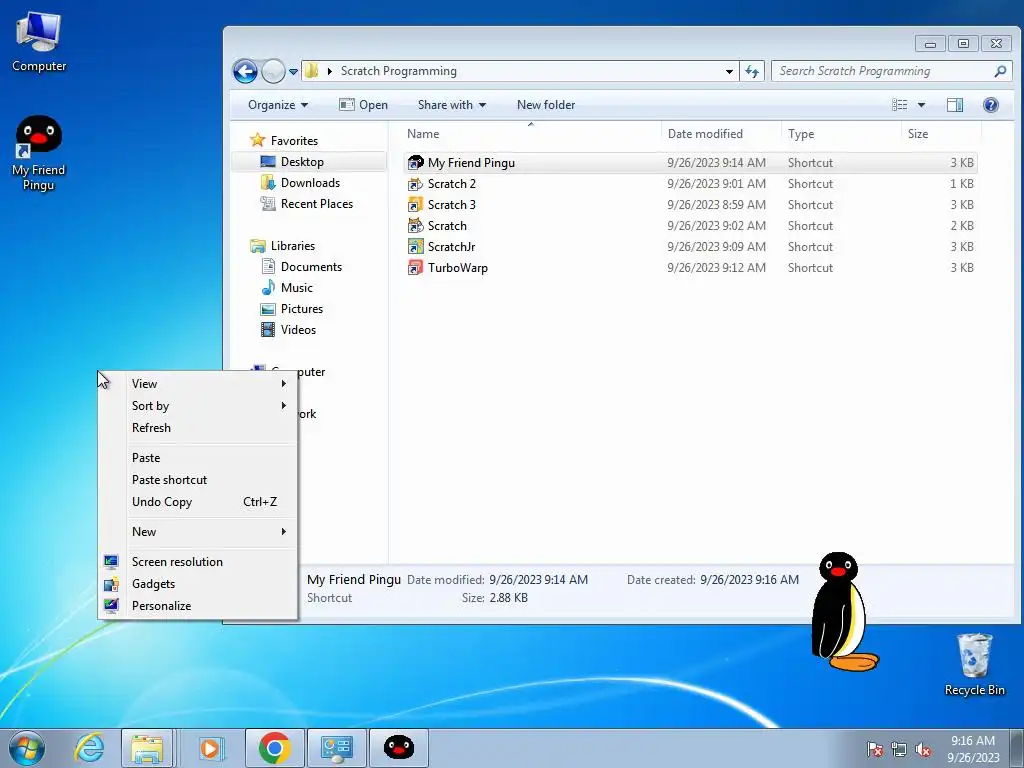Click the Explorer forward arrow button

[273, 71]
